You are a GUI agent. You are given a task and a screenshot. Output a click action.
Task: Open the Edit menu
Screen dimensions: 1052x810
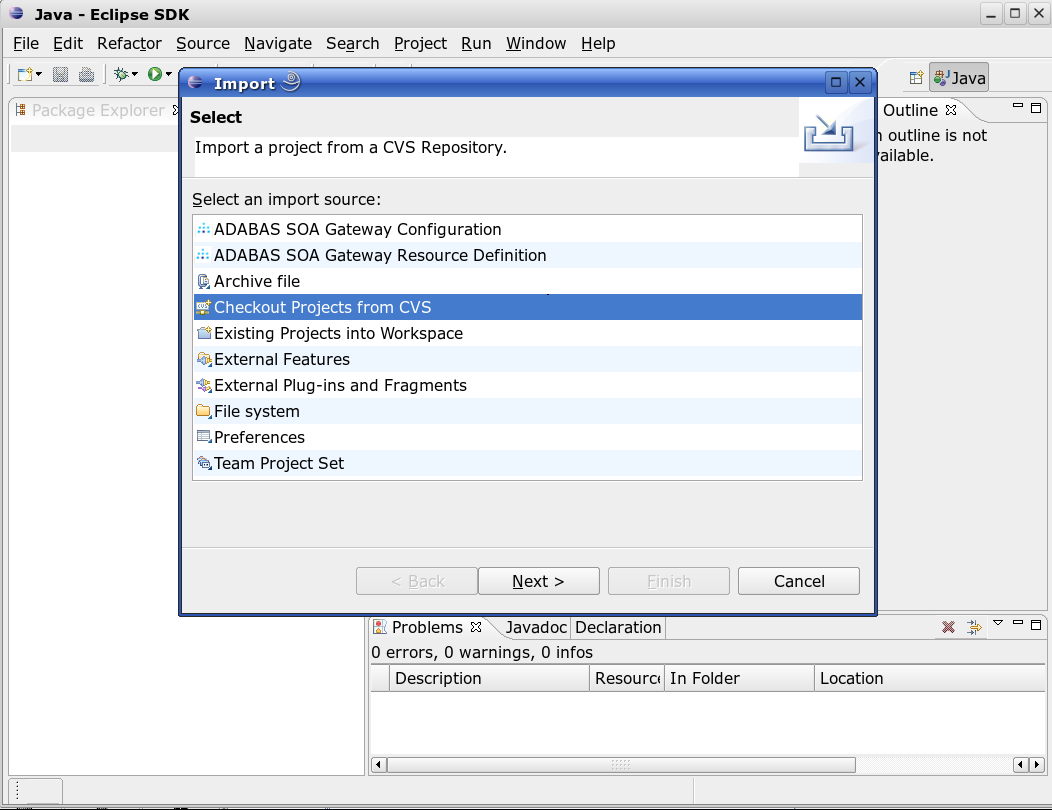(x=68, y=44)
